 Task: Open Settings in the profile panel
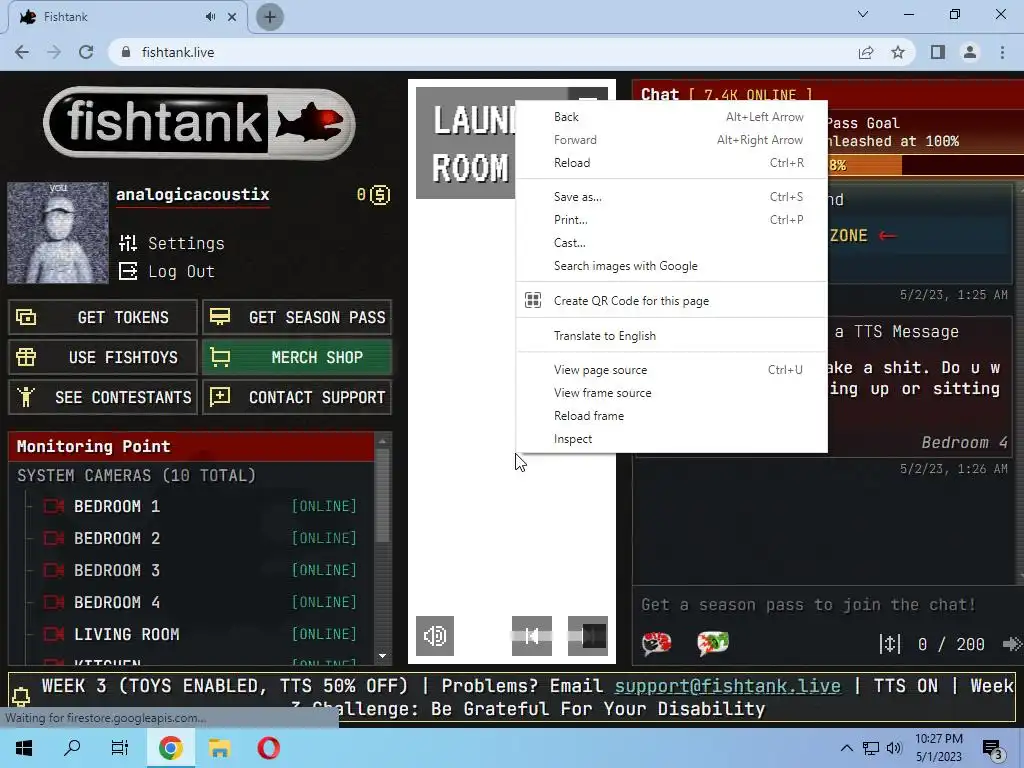(x=172, y=243)
